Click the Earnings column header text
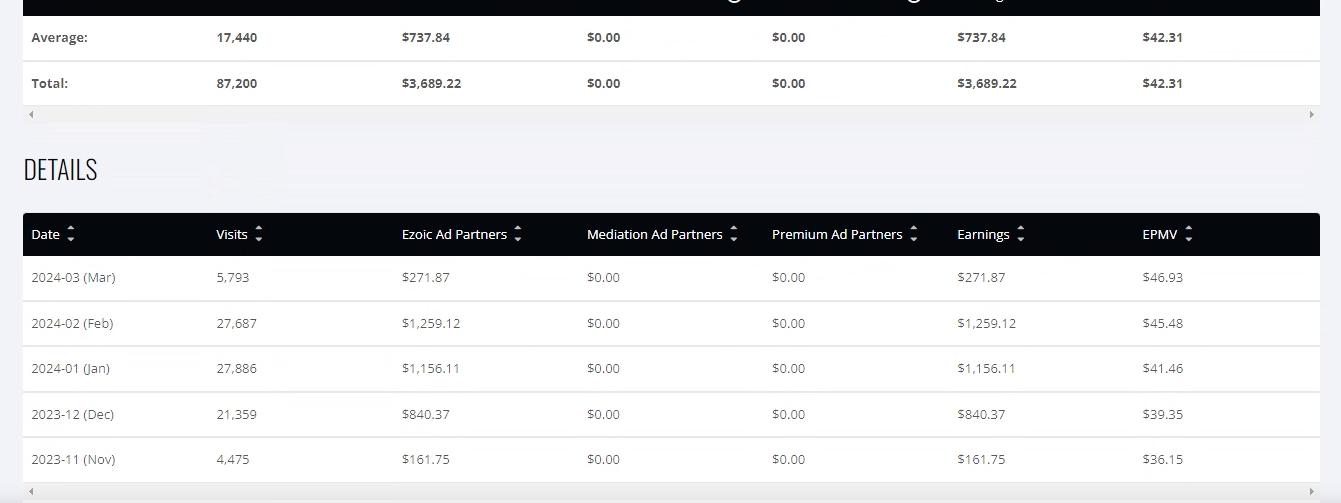Viewport: 1341px width, 503px height. [983, 234]
